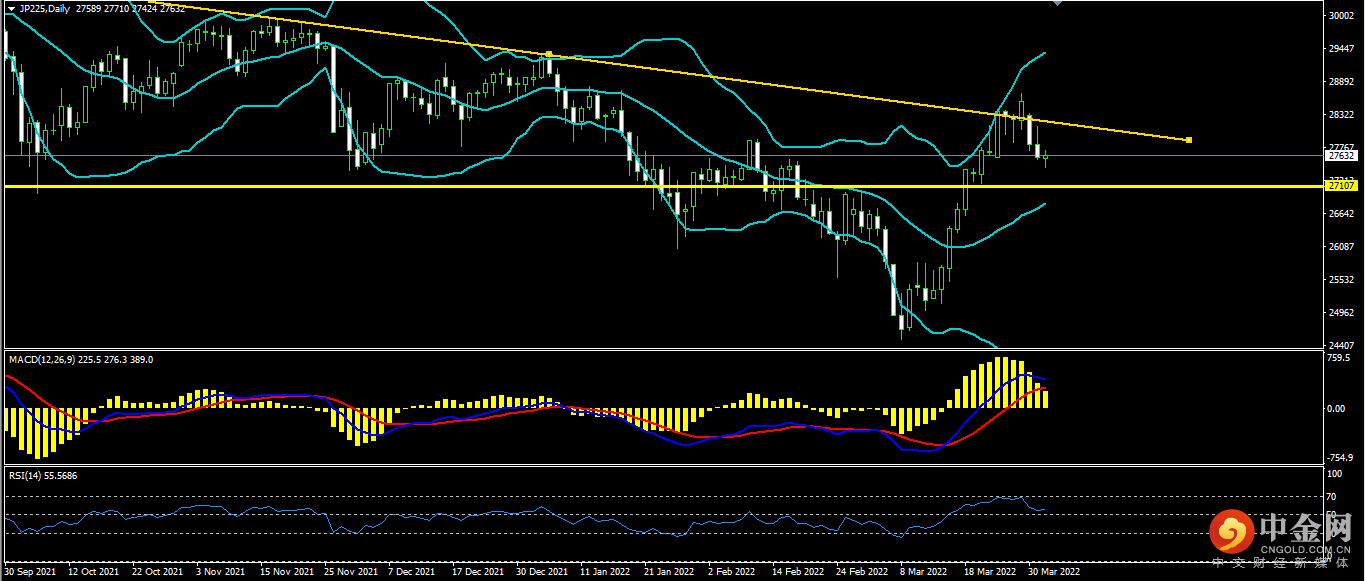
Task: Click the 30 Sep 2021 date label
Action: coord(31,573)
